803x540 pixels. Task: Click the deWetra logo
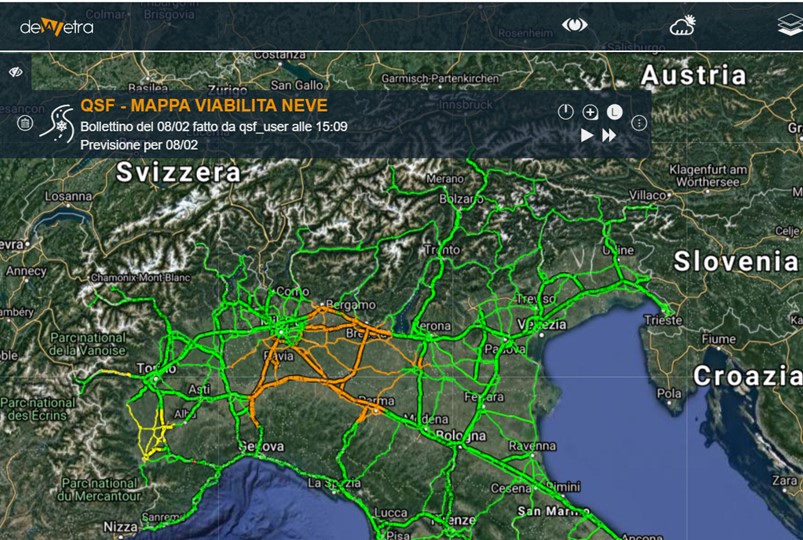[57, 26]
